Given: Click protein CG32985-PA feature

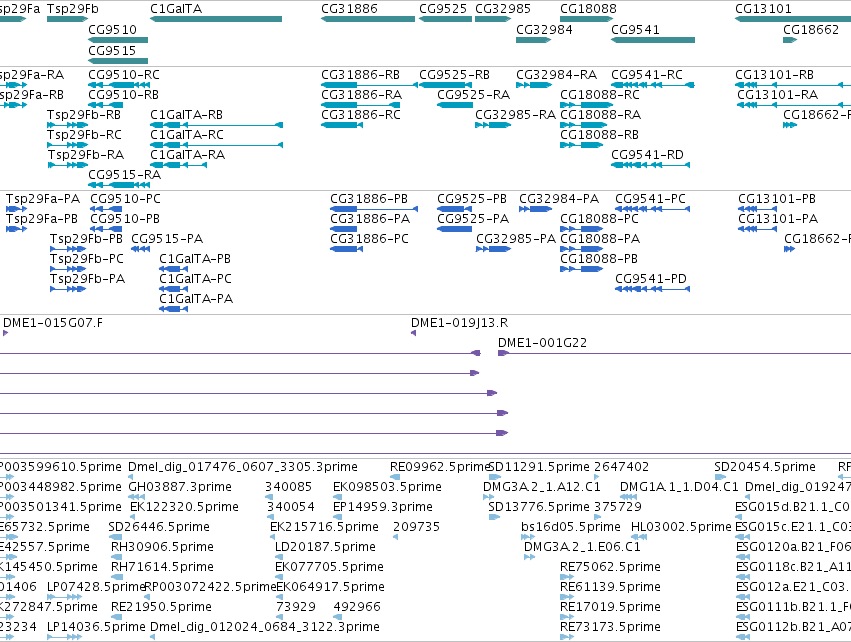Looking at the screenshot, I should coord(493,249).
